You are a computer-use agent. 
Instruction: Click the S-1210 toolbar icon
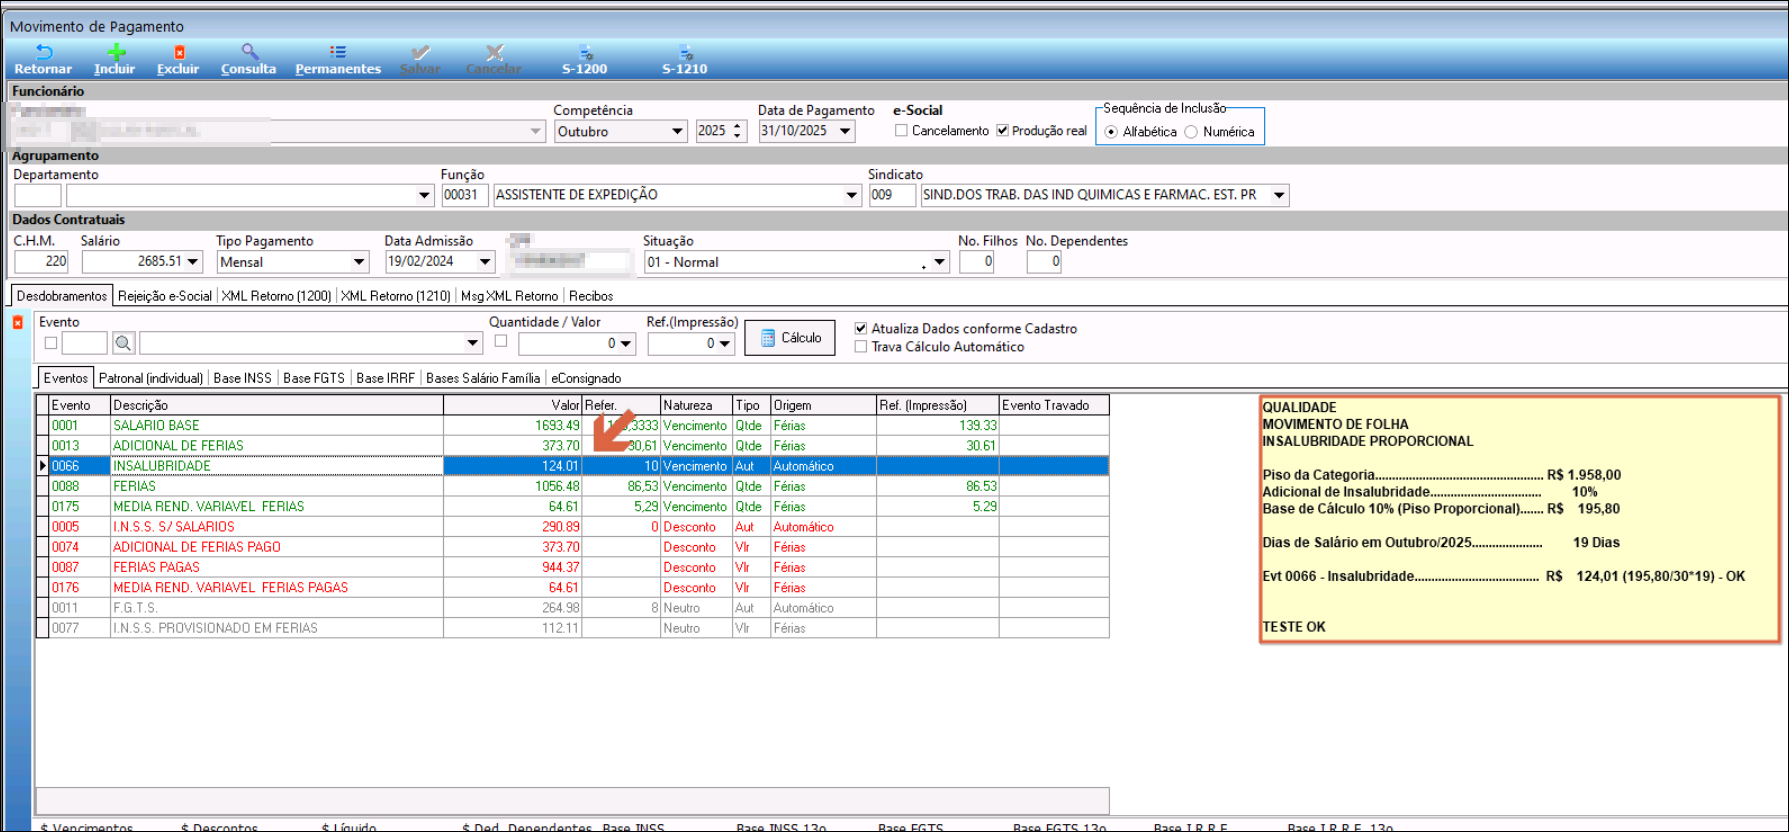click(x=685, y=52)
